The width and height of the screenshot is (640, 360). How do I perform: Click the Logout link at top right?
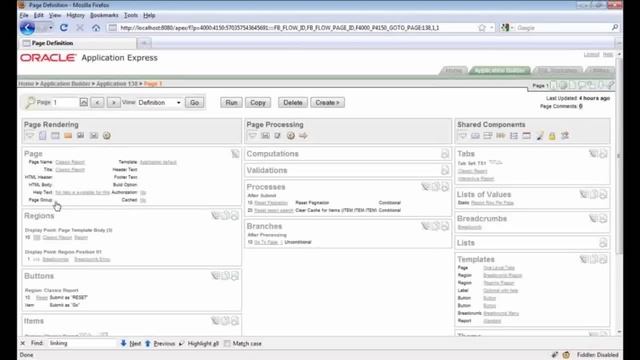pyautogui.click(x=591, y=54)
